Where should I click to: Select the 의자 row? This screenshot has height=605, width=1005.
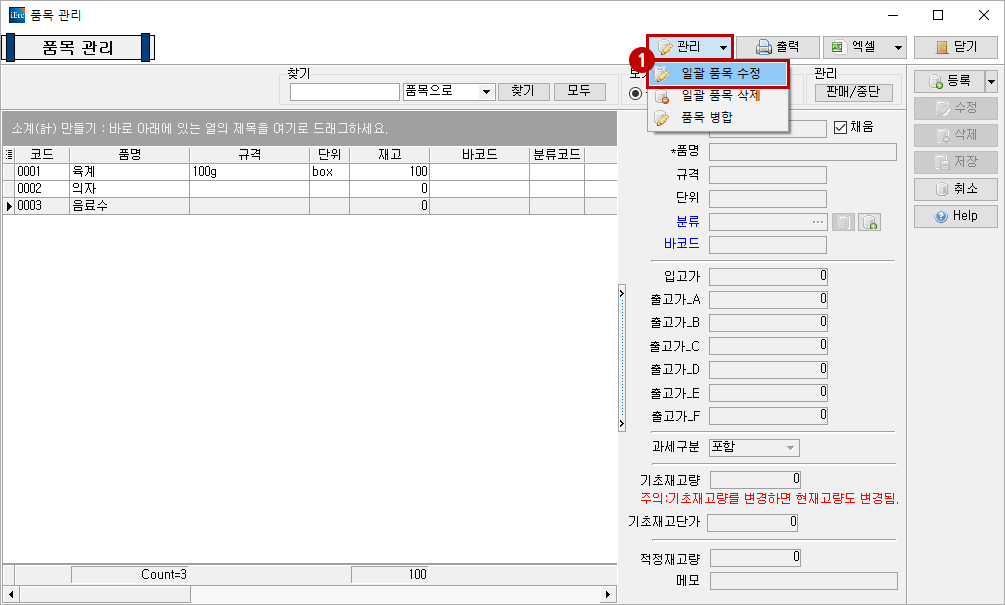tap(310, 189)
